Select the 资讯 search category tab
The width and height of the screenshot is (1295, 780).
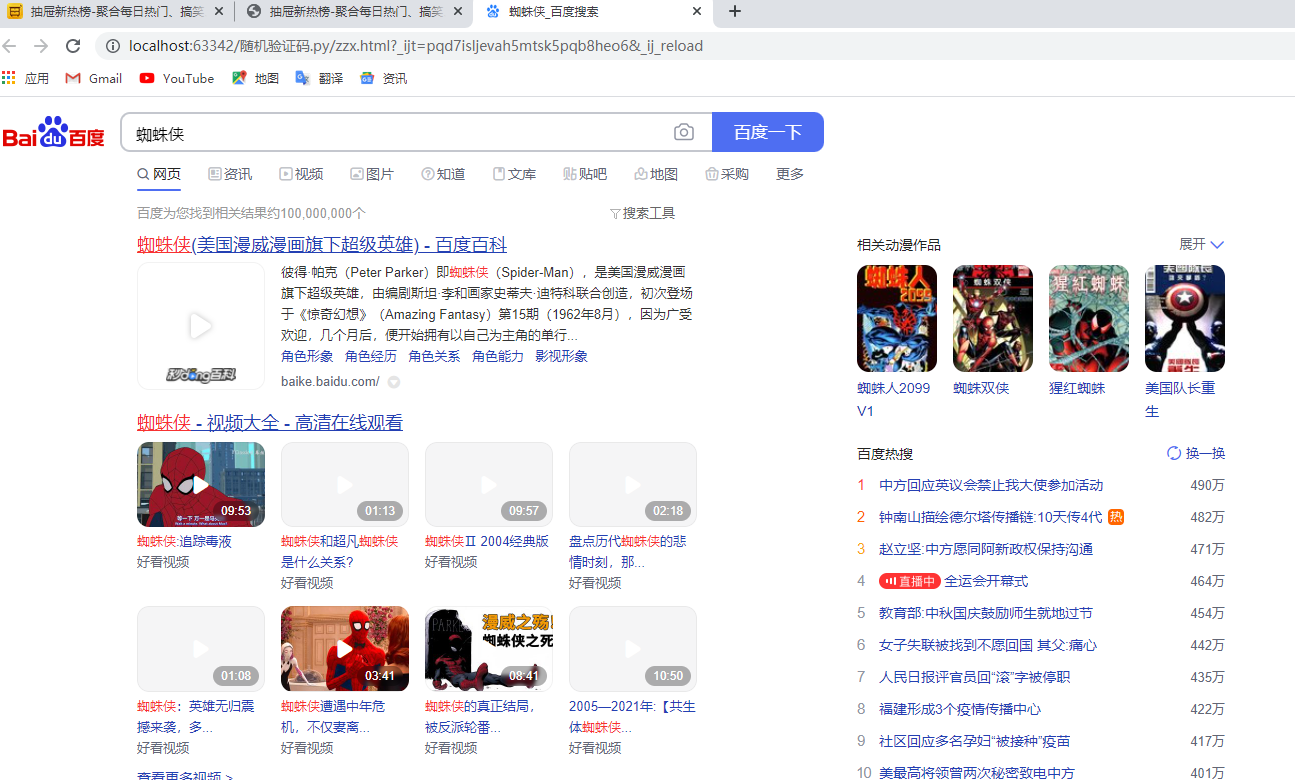pyautogui.click(x=230, y=174)
